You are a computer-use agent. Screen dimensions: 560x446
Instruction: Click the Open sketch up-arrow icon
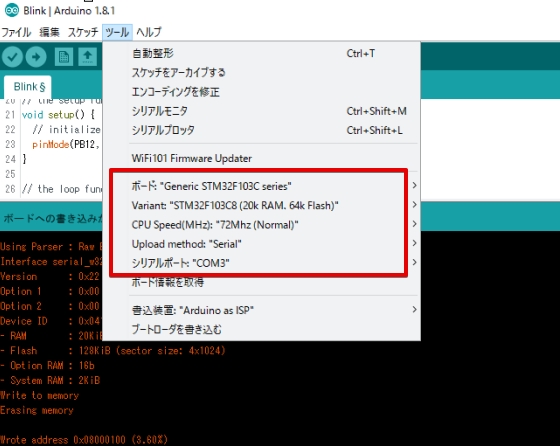click(88, 56)
